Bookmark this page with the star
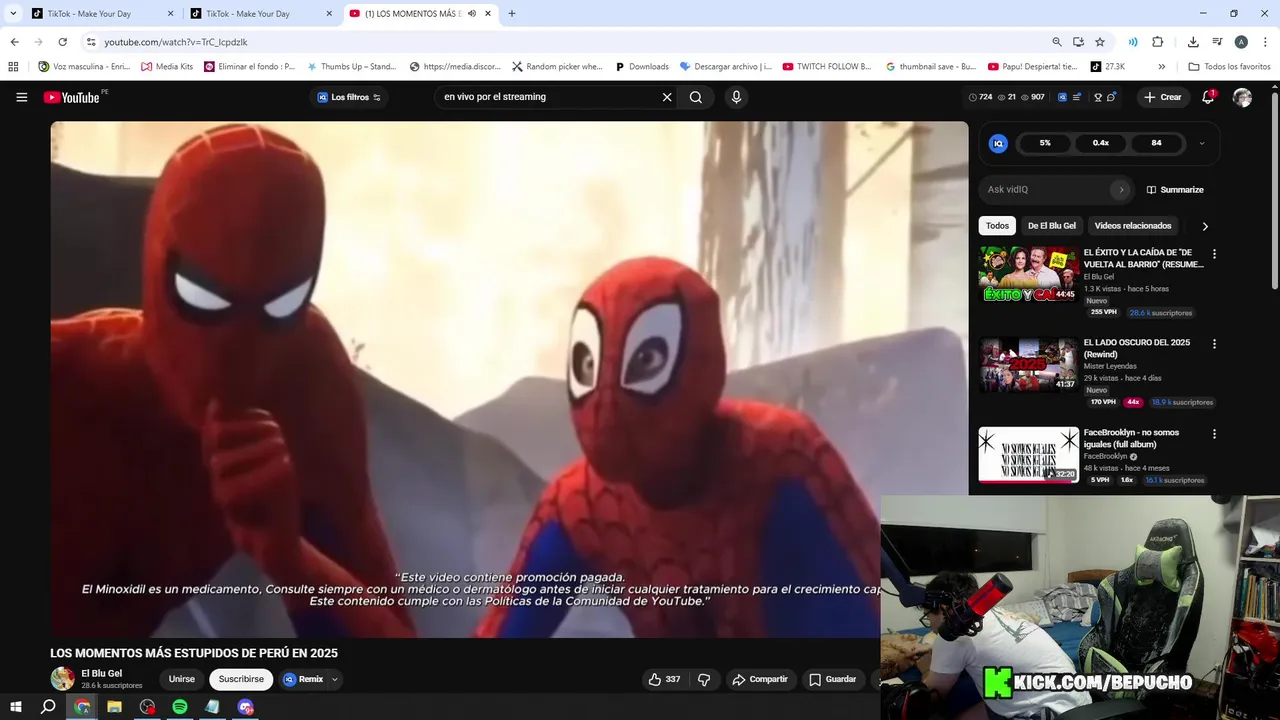This screenshot has height=720, width=1280. click(1100, 42)
